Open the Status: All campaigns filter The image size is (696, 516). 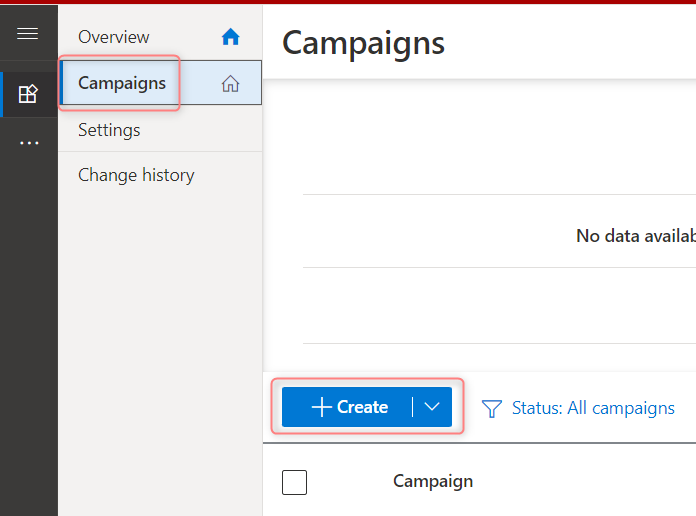coord(592,408)
